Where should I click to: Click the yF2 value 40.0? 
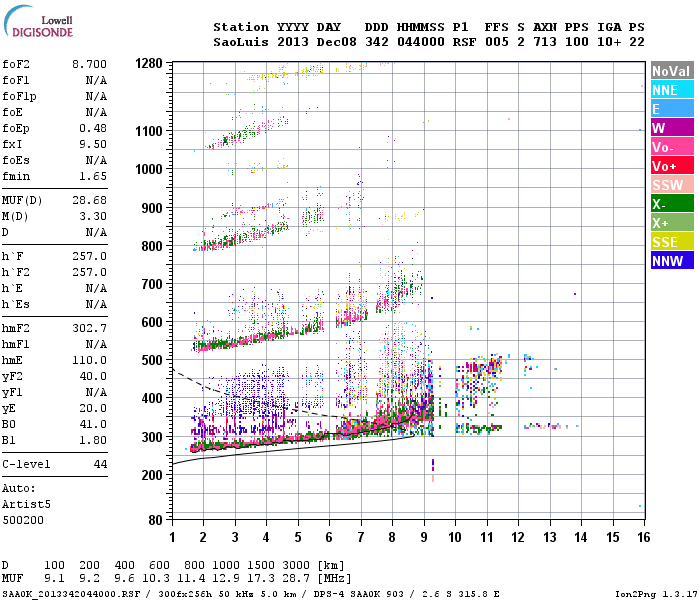[x=93, y=376]
